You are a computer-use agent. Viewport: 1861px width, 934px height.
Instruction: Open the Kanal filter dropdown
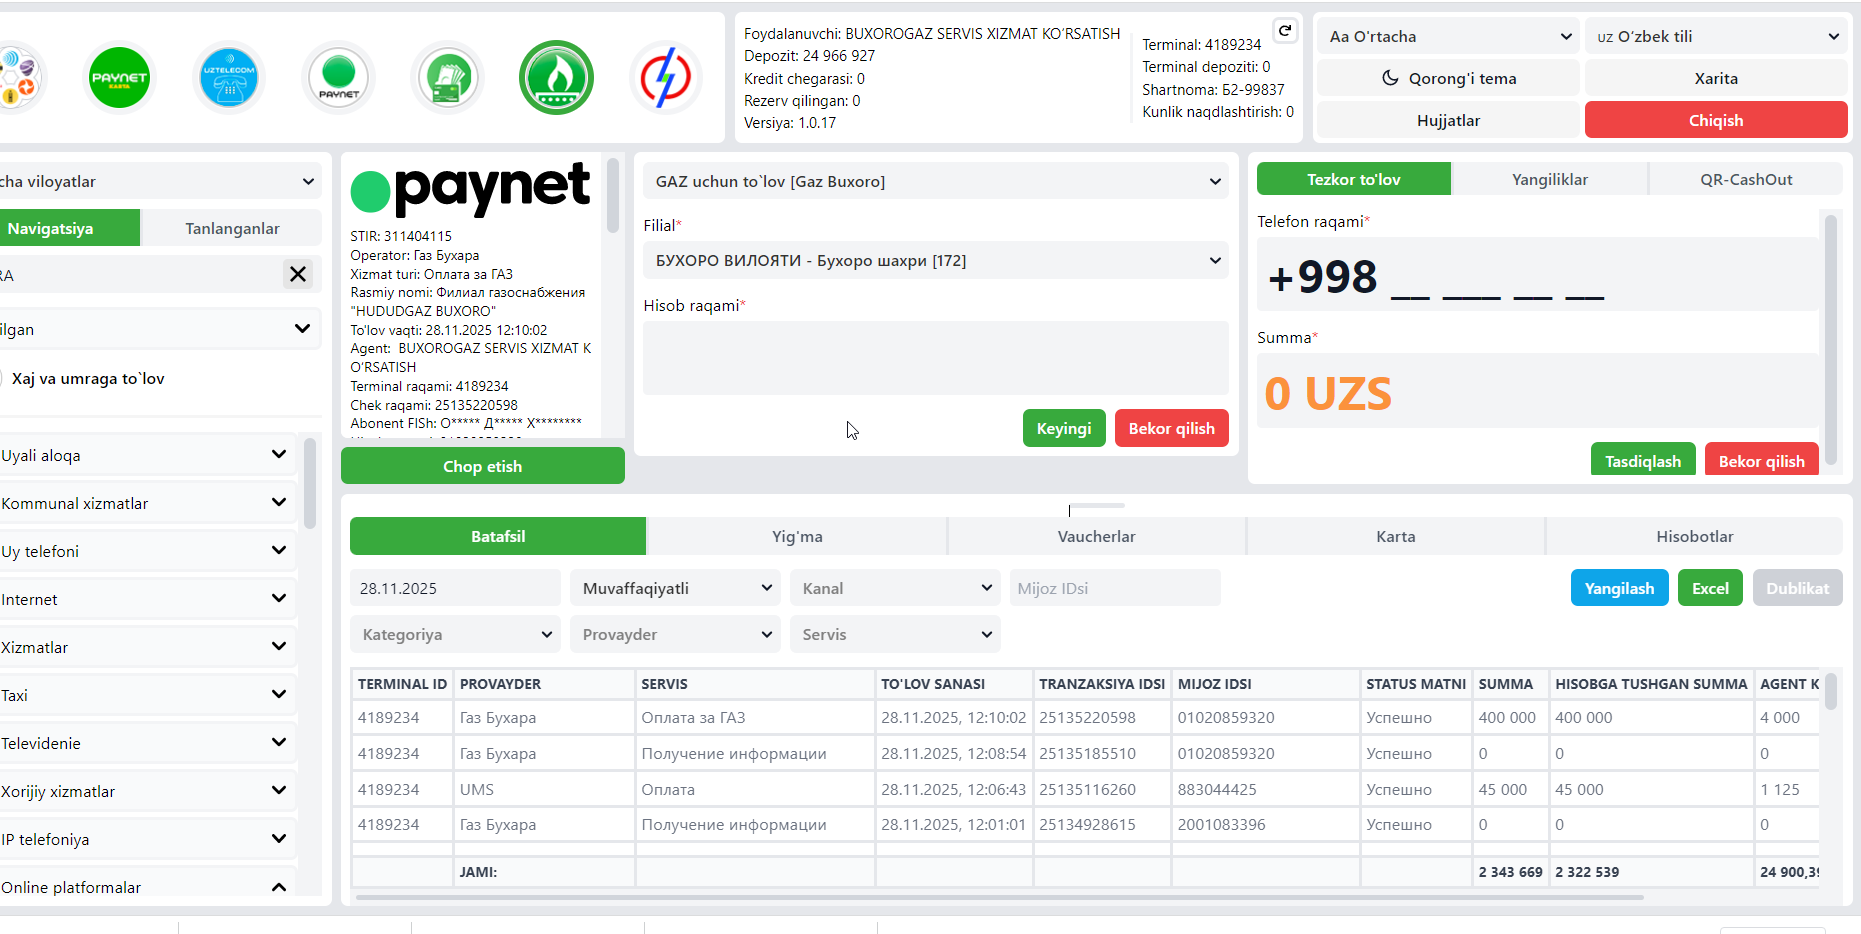(x=895, y=588)
